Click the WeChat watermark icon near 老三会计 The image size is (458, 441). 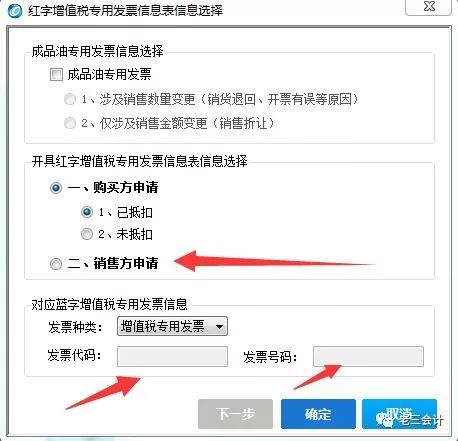coord(383,419)
